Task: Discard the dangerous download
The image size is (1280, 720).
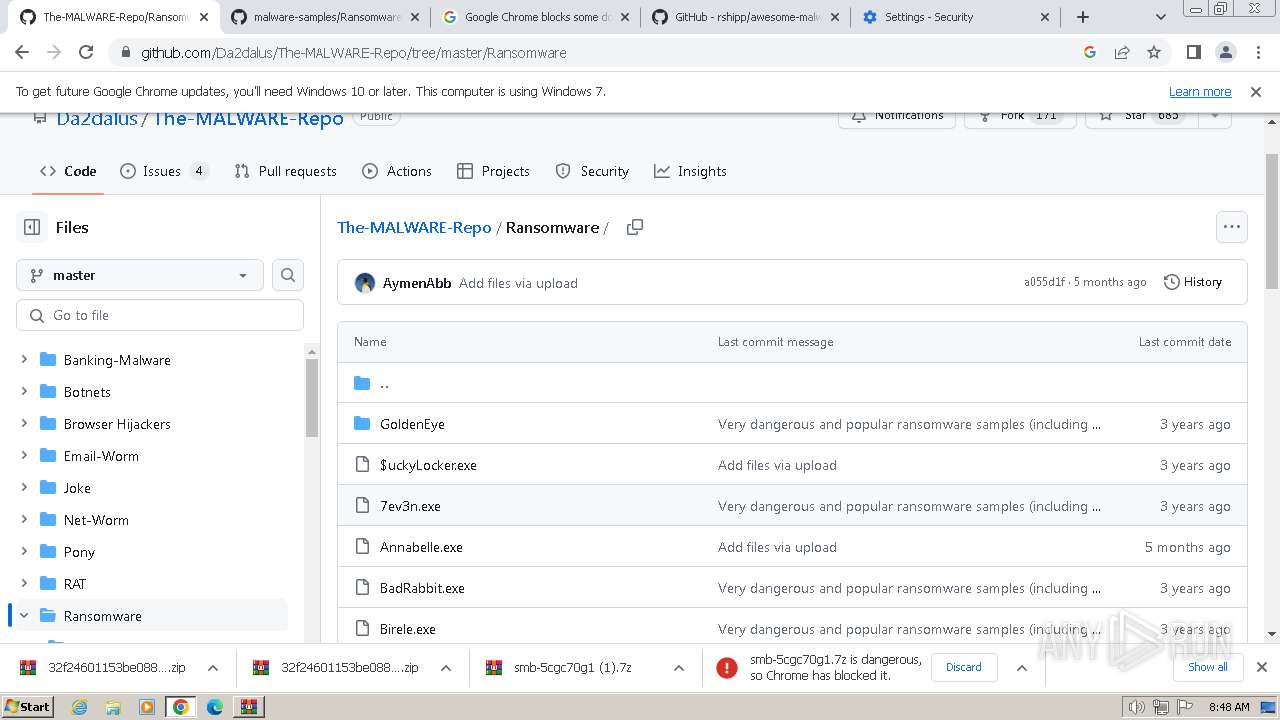Action: (x=964, y=667)
